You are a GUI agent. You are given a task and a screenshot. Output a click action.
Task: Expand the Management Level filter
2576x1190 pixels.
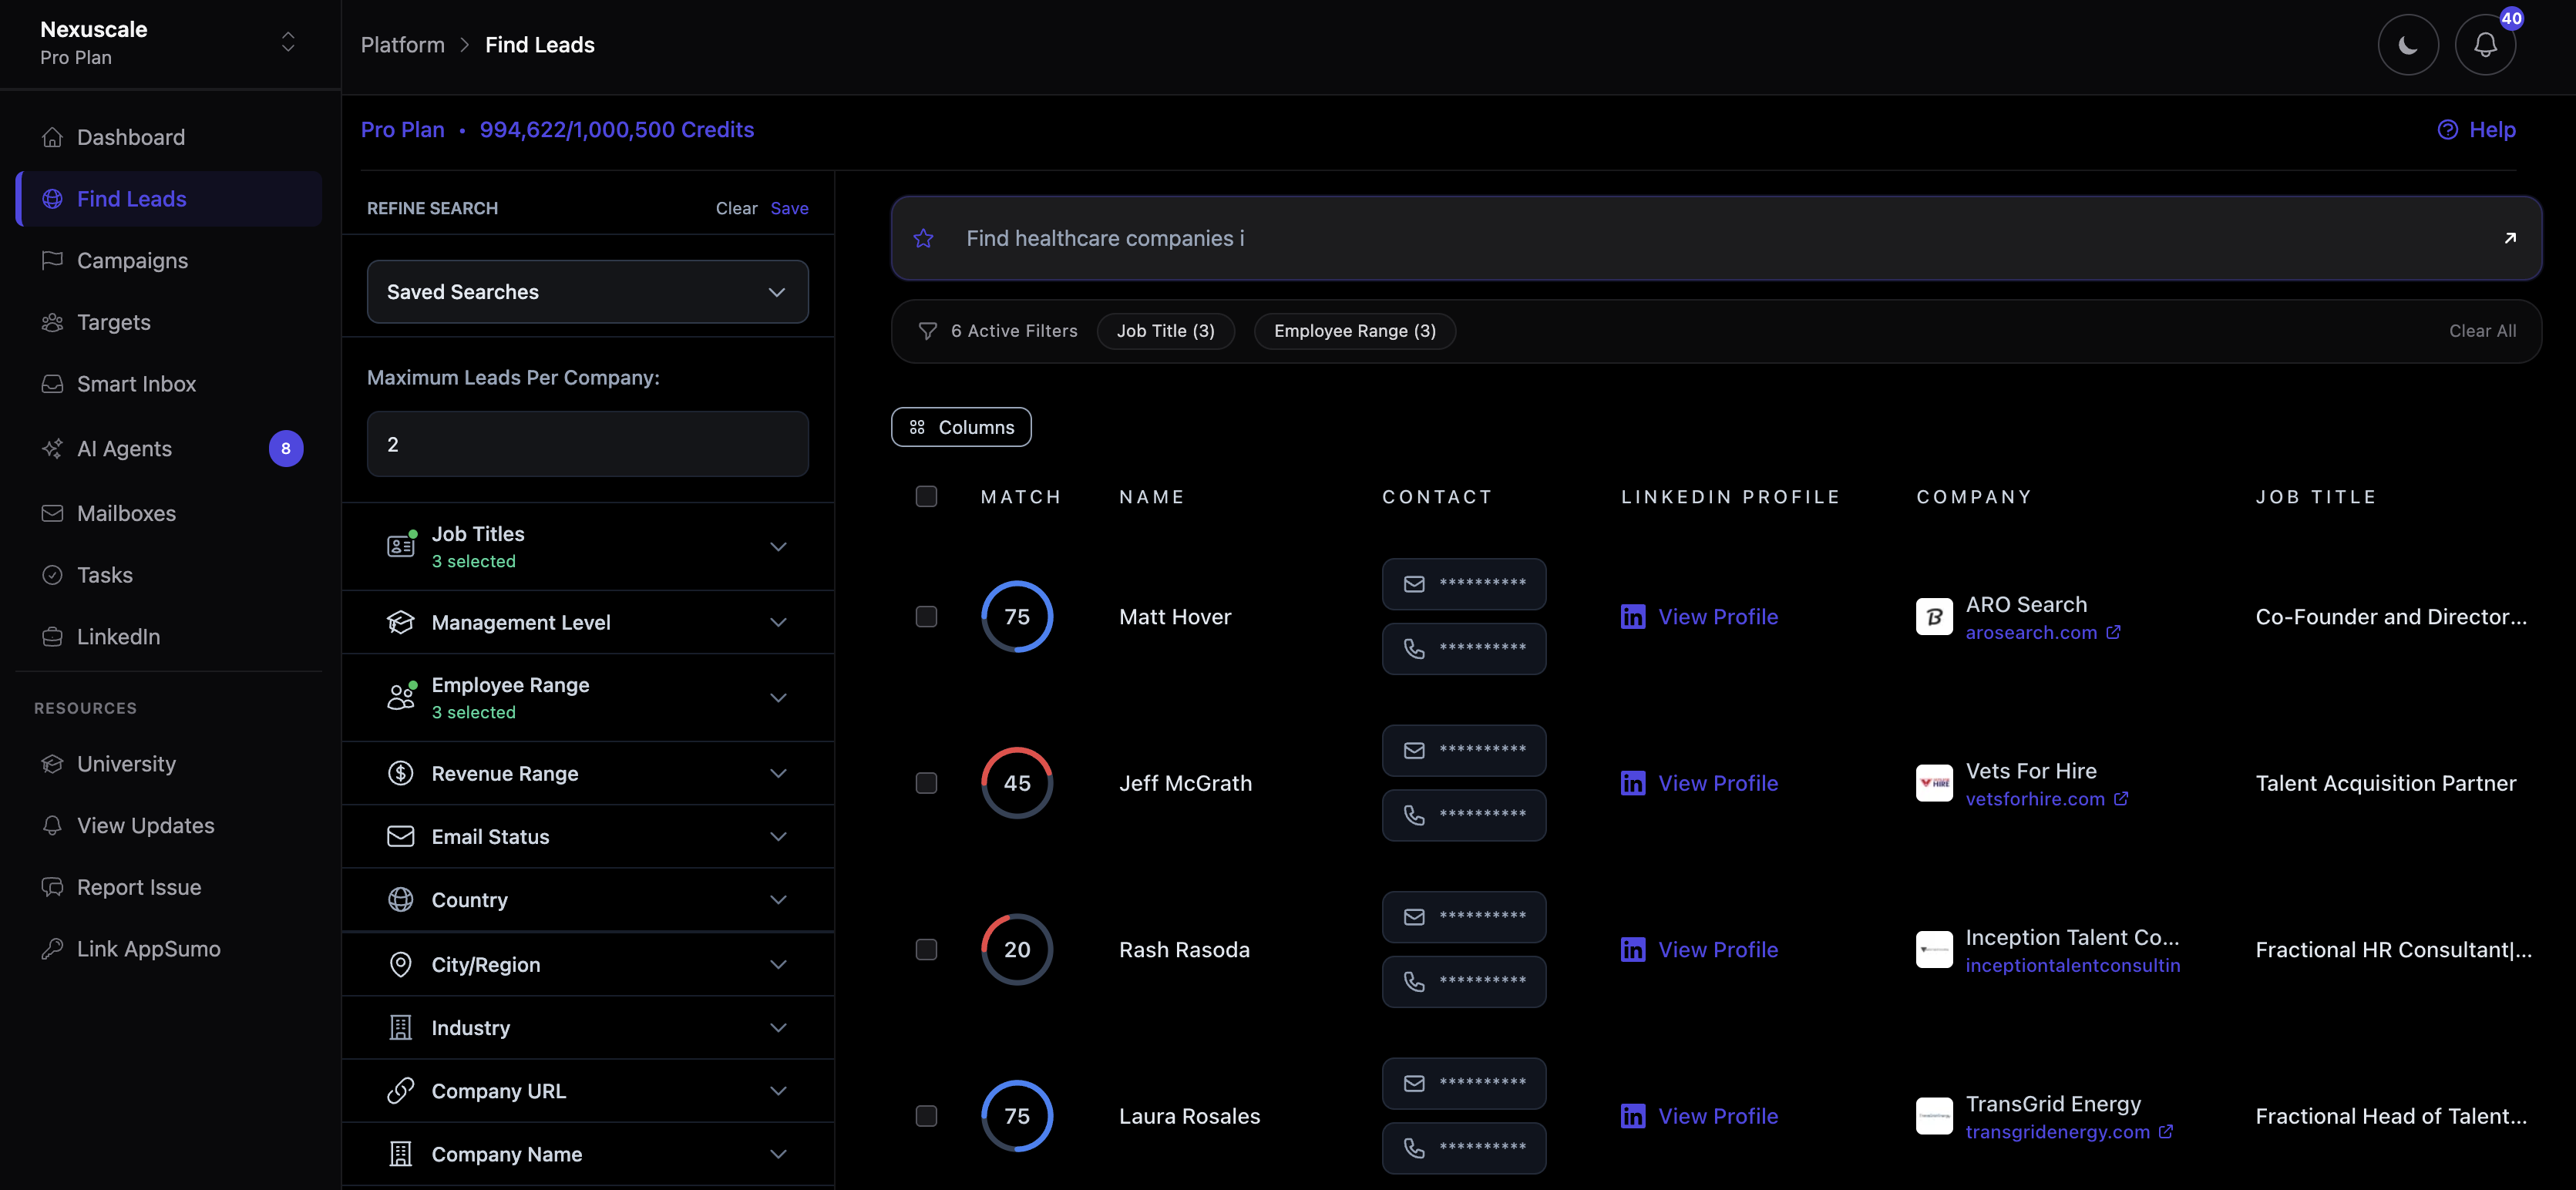pos(587,622)
